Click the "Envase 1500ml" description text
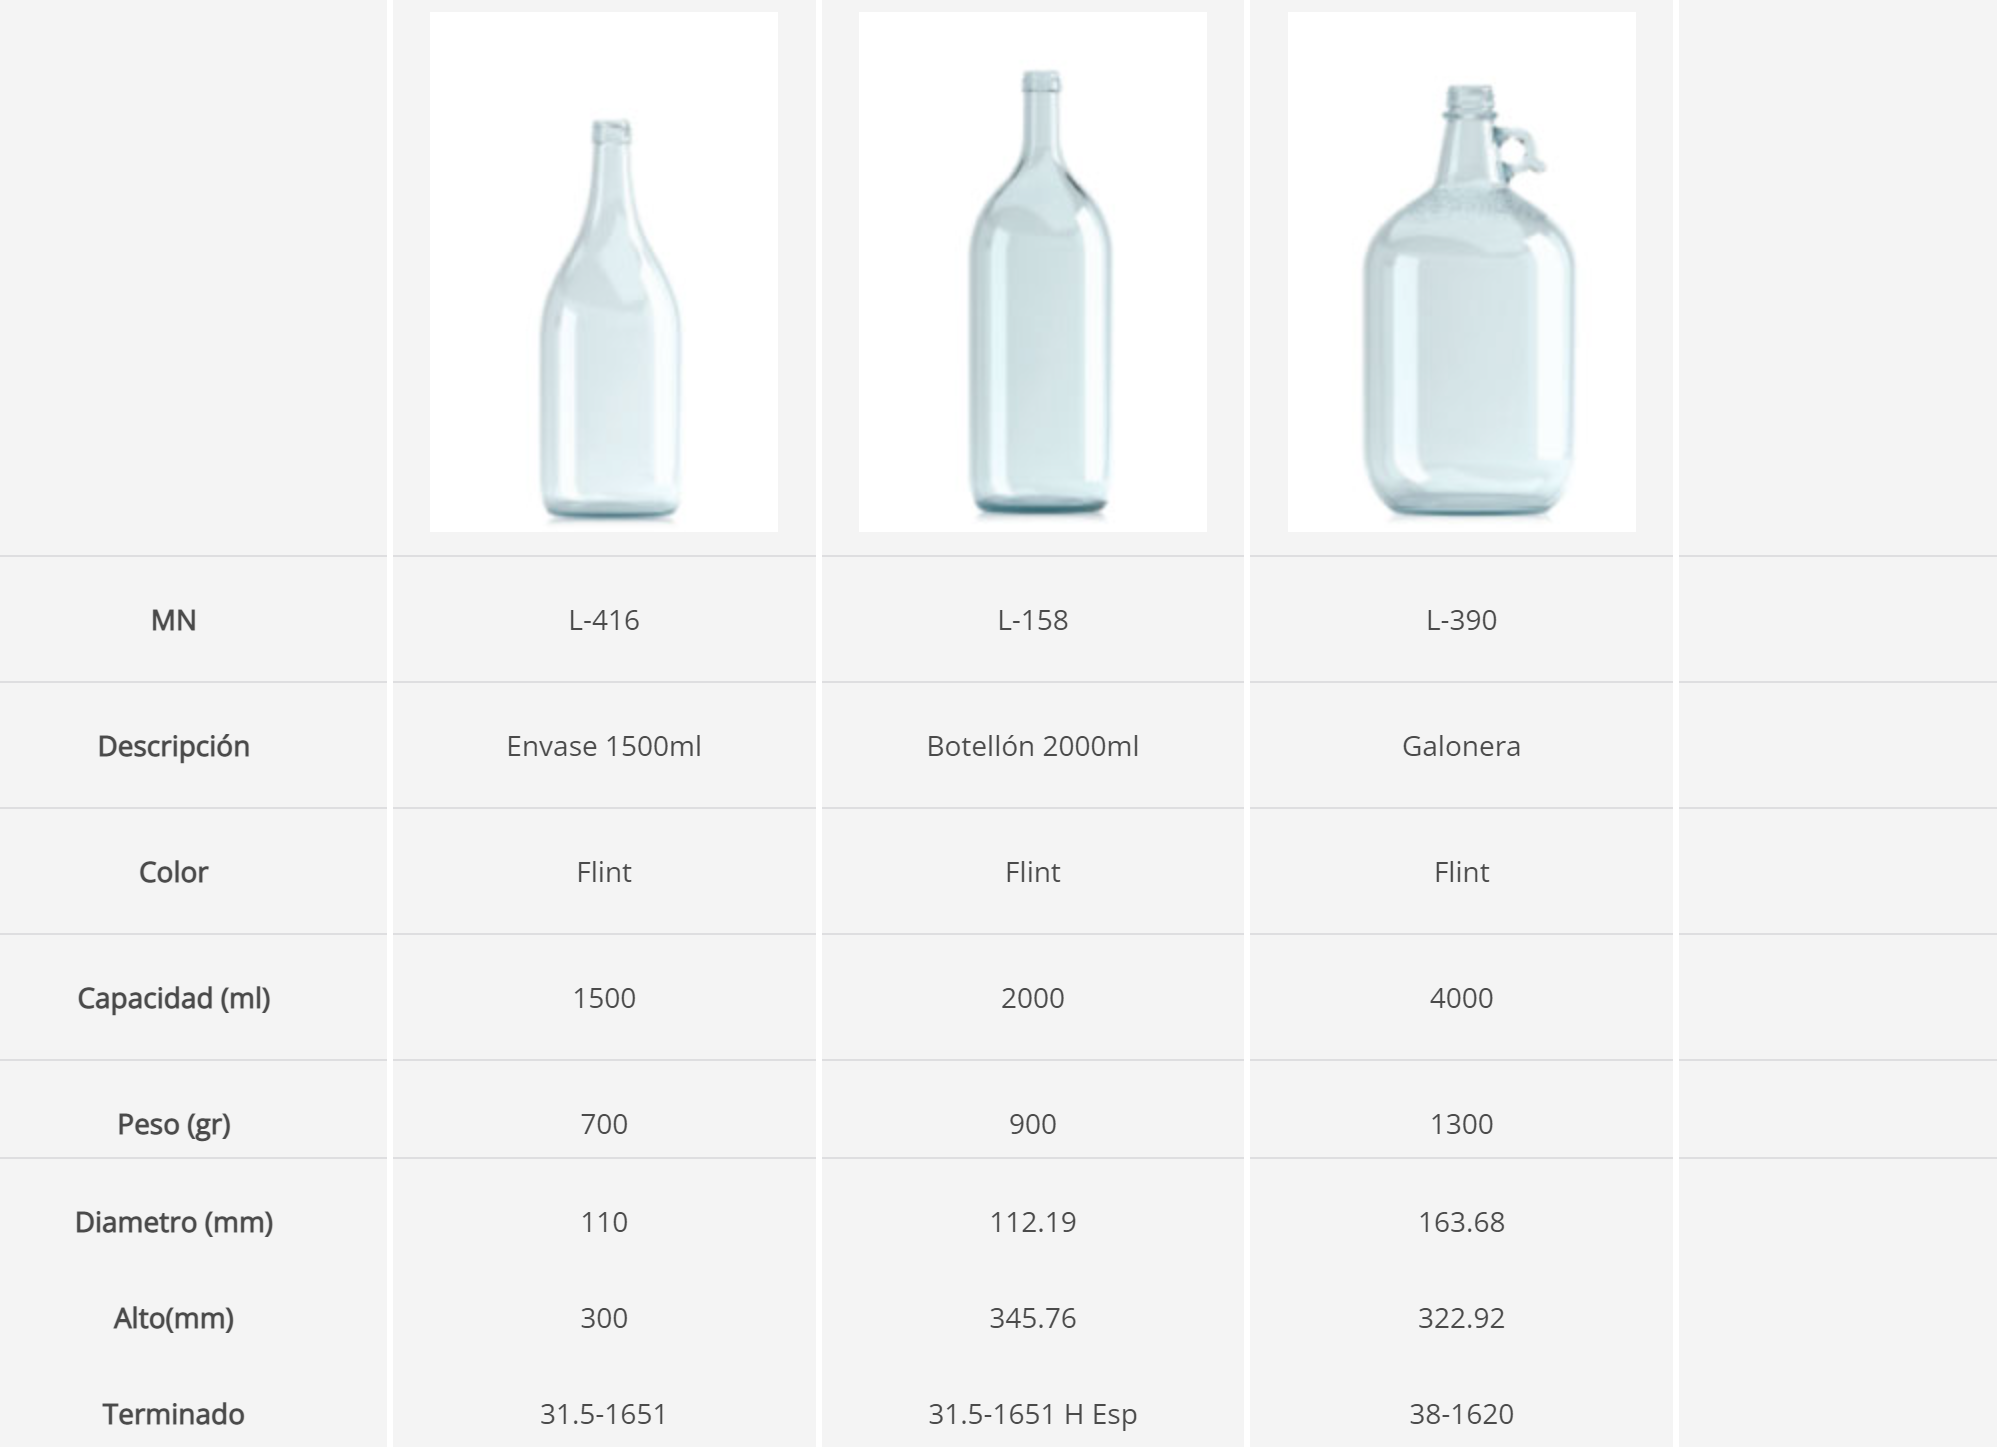Screen dimensions: 1997x1456 (x=604, y=746)
